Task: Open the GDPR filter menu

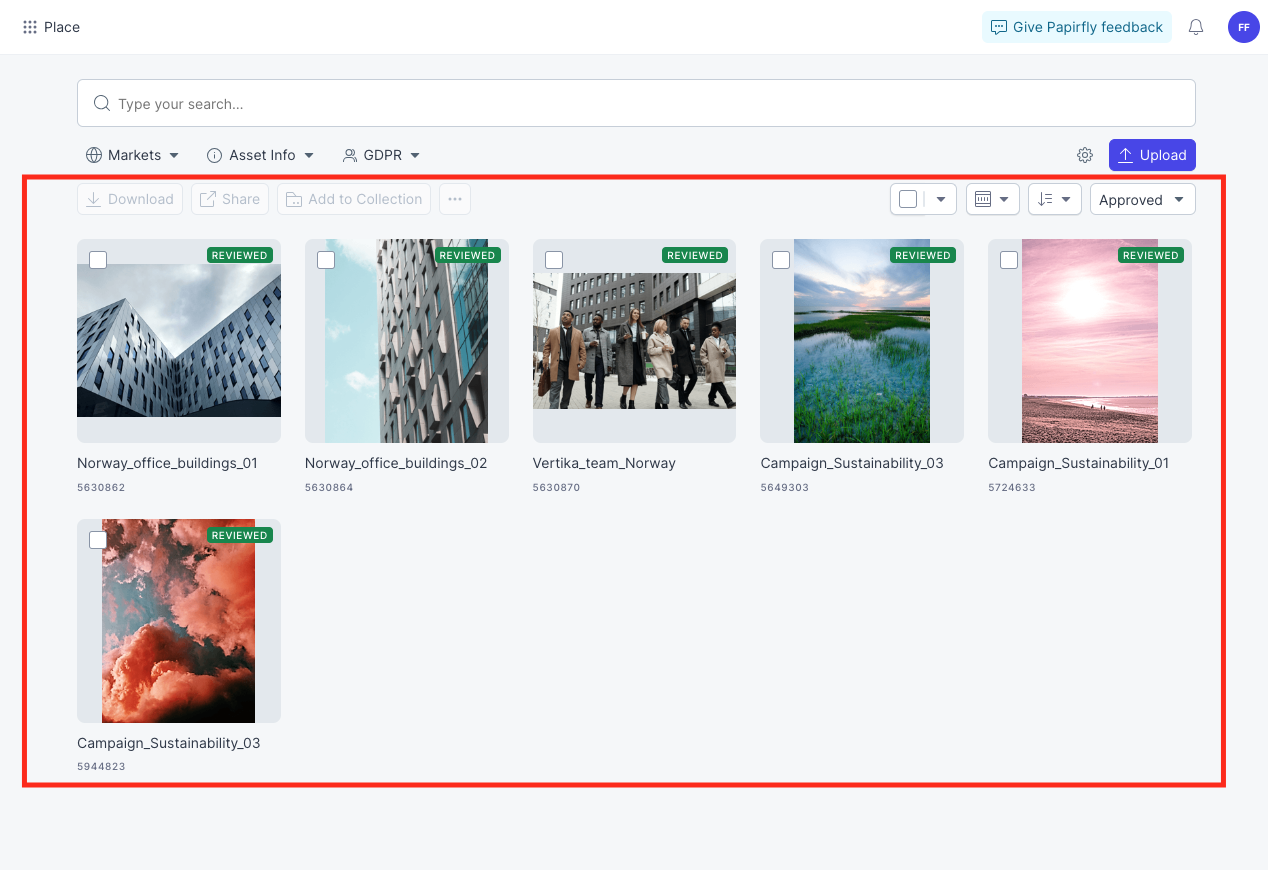Action: pos(382,155)
